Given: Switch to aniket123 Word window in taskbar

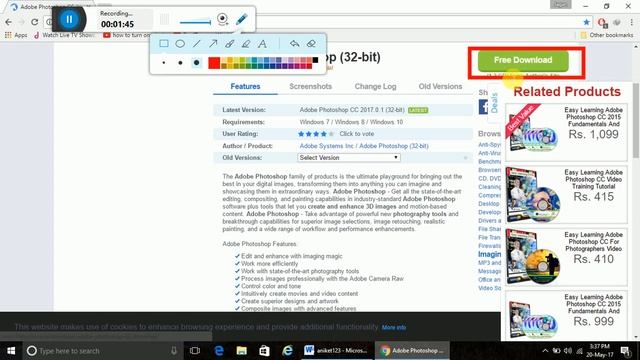Looking at the screenshot, I should click(x=336, y=351).
